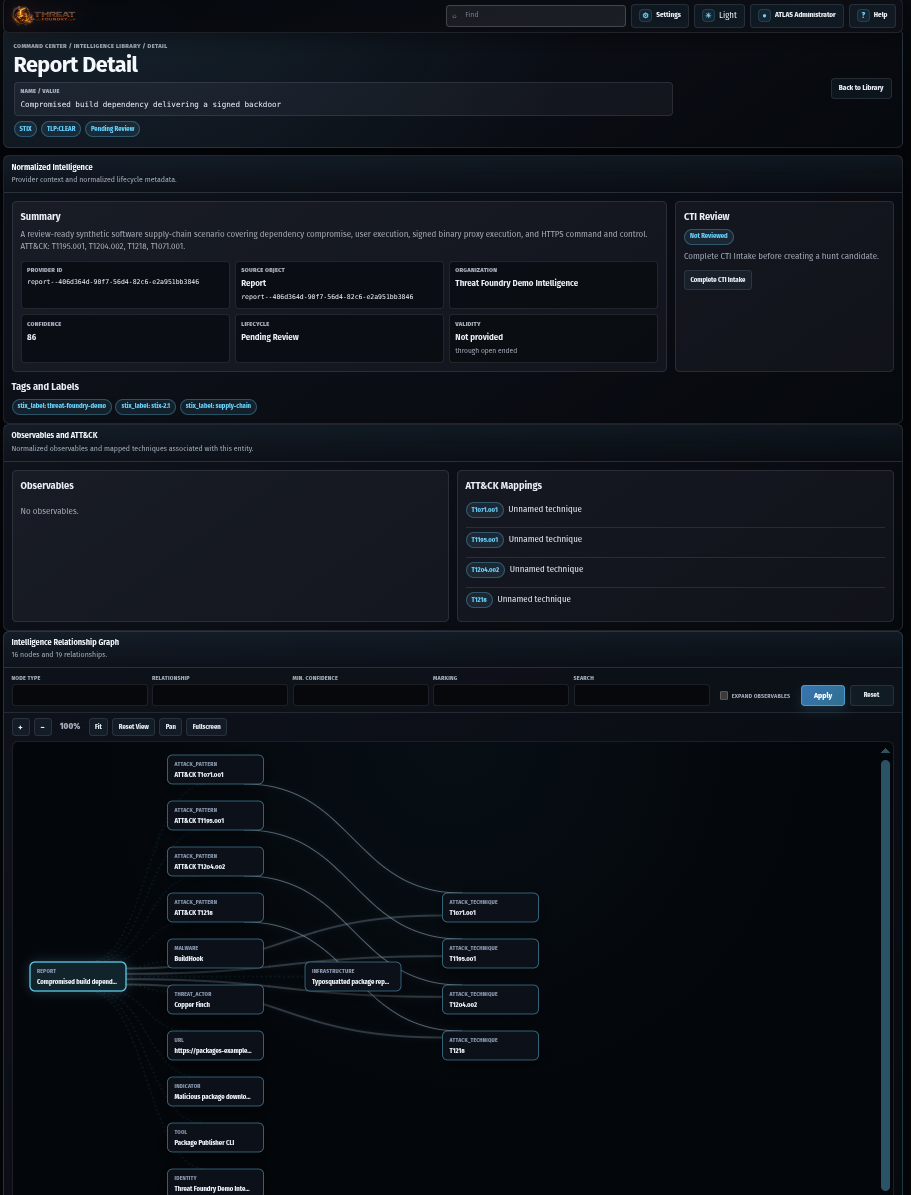Viewport: 911px width, 1195px height.
Task: Select the Typosquatted package infrastructure node
Action: pyautogui.click(x=353, y=976)
